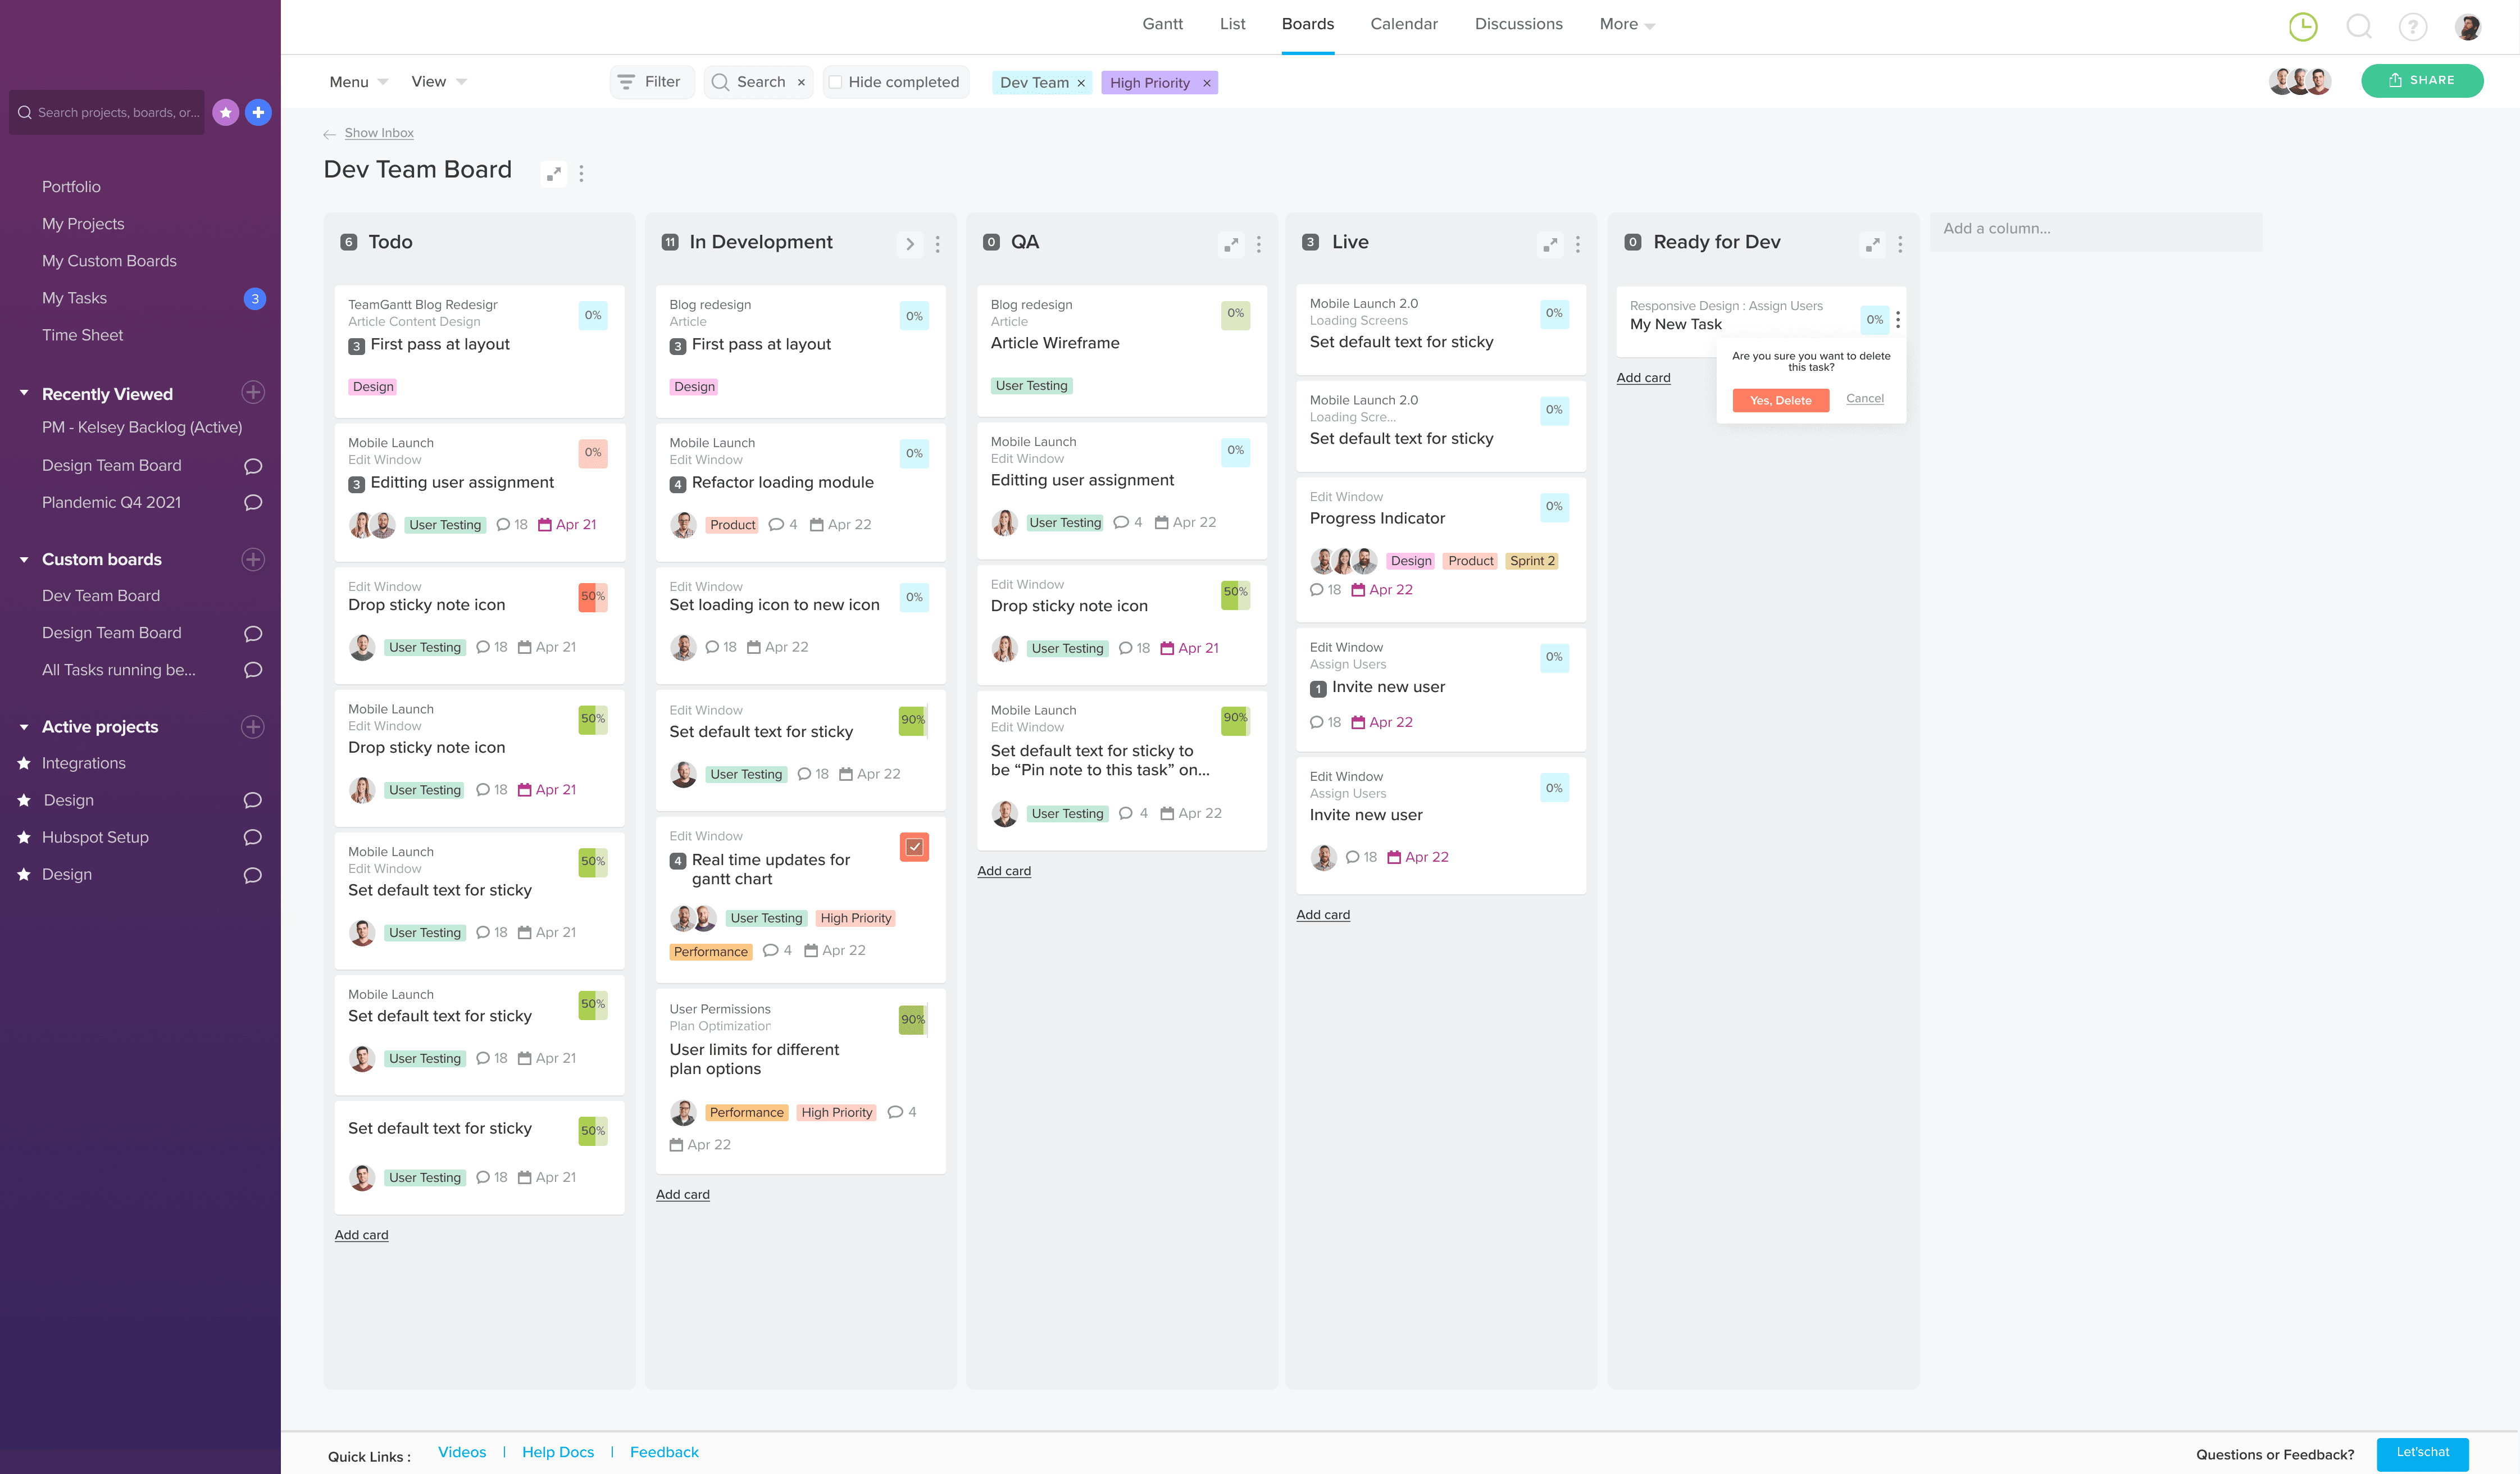Open the View dropdown
The width and height of the screenshot is (2520, 1474).
[x=438, y=82]
